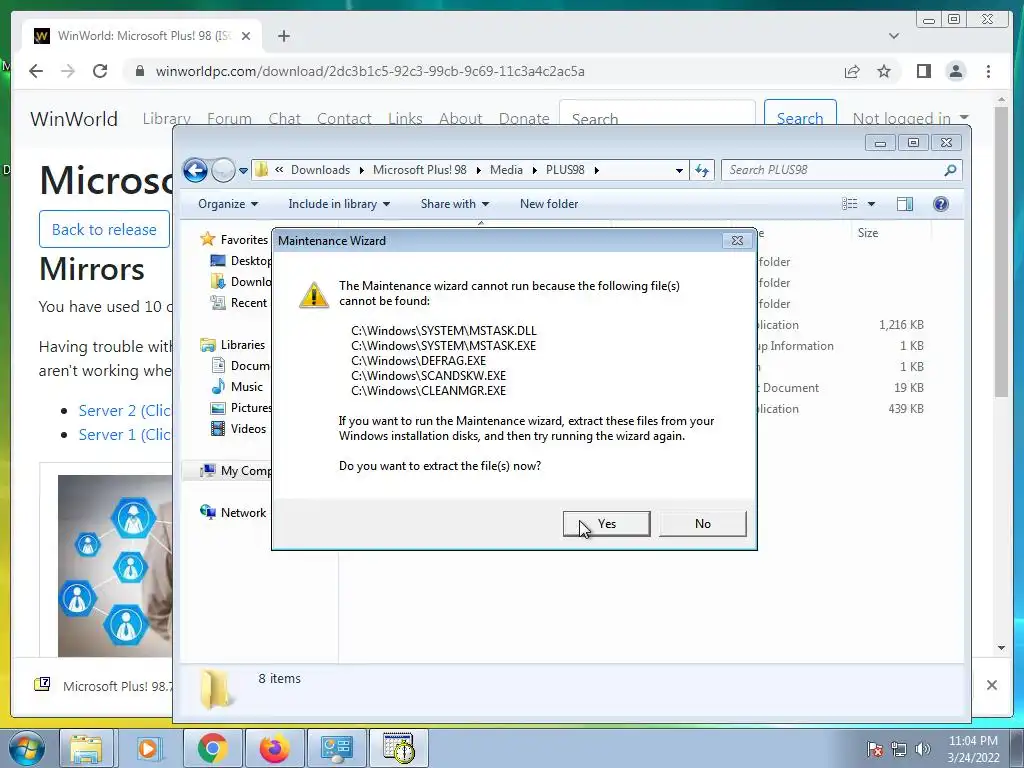1024x768 pixels.
Task: Close the Maintenance Wizard dialog
Action: [x=737, y=240]
